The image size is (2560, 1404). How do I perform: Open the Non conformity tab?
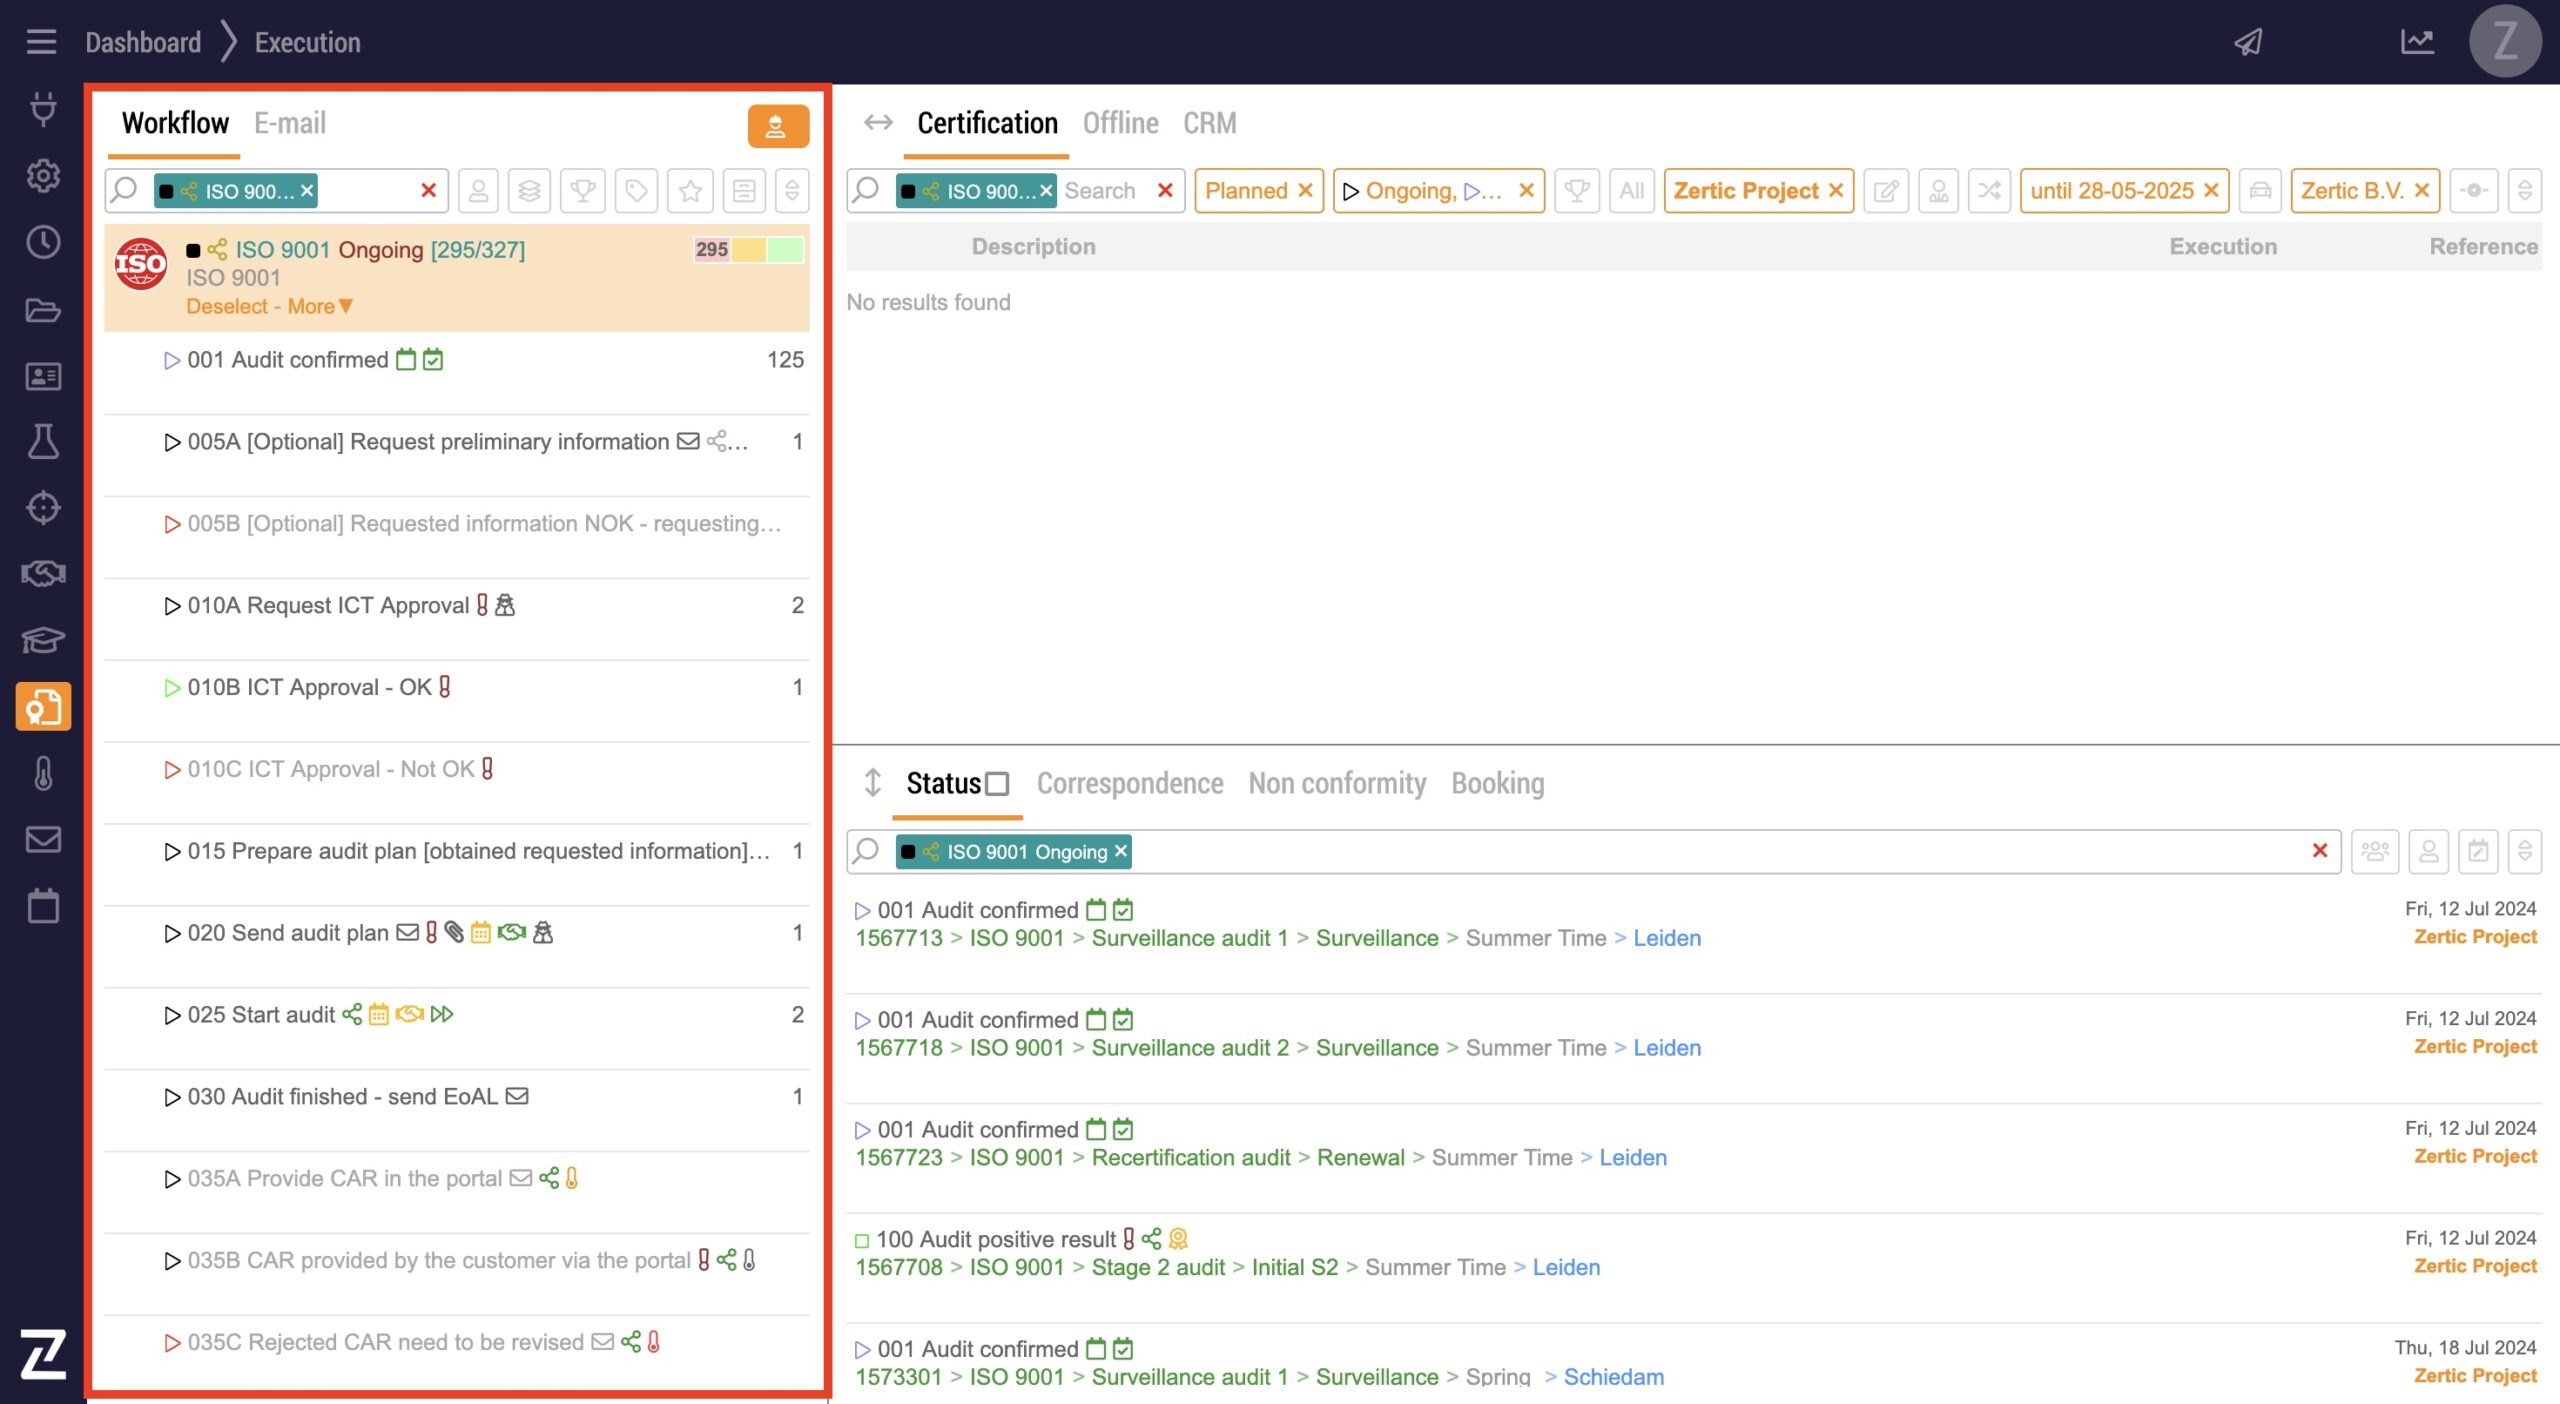click(1337, 784)
